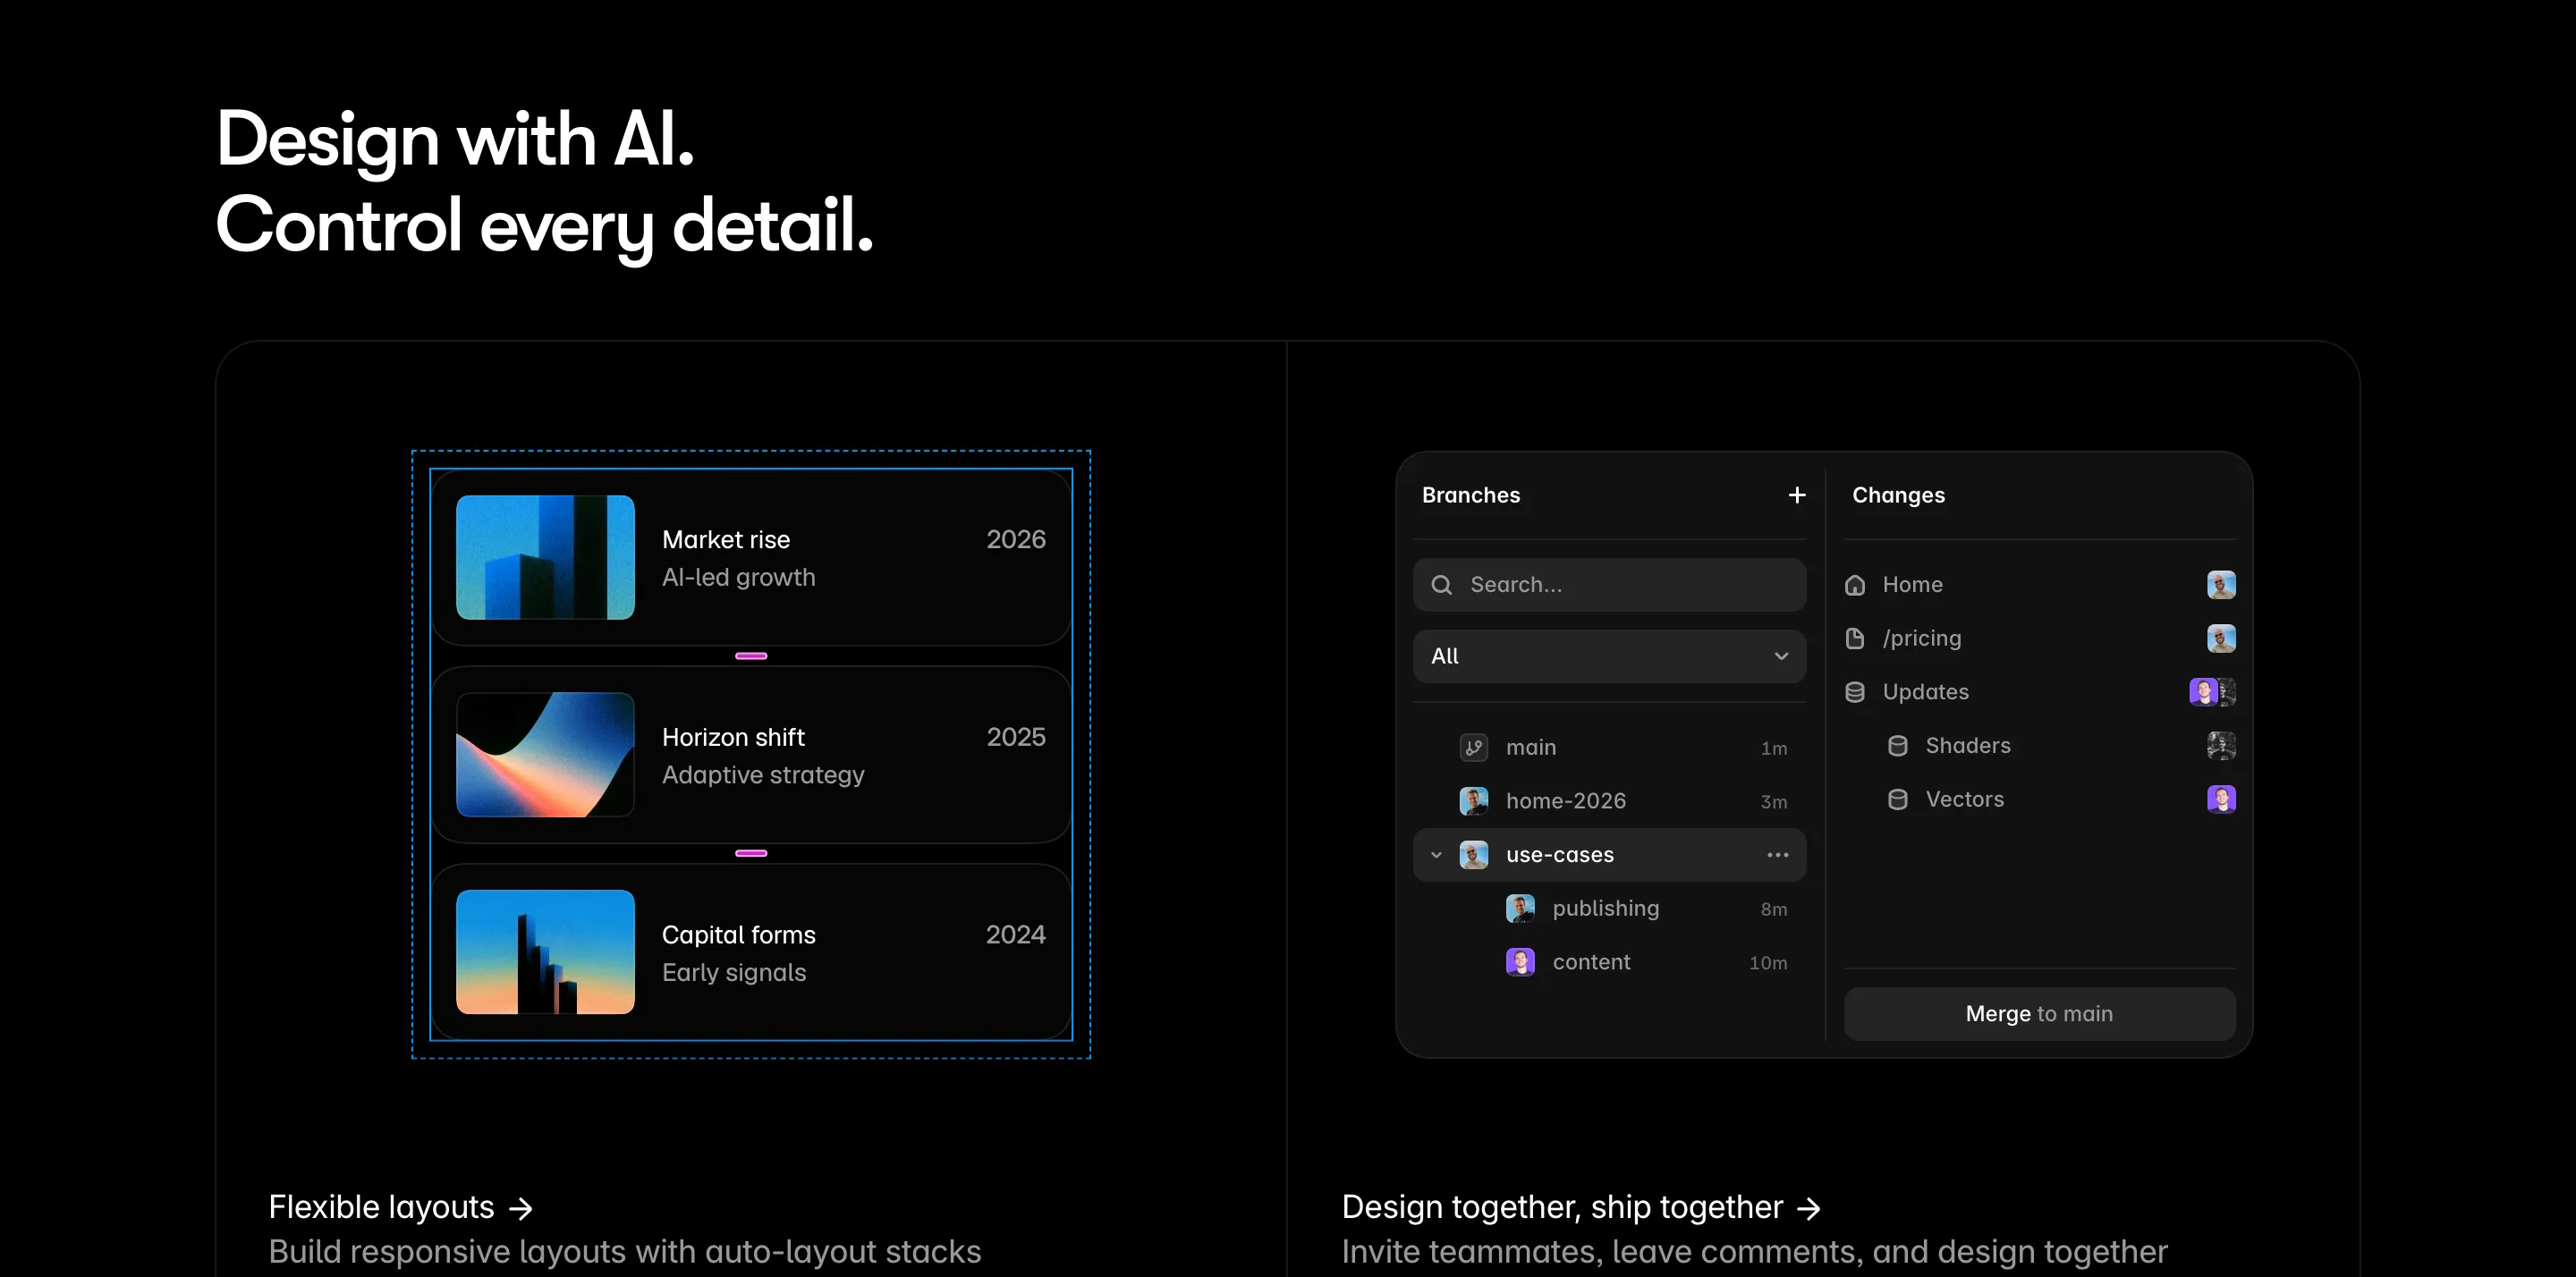Click the avatar on the Home row
This screenshot has width=2576, height=1277.
[2221, 585]
